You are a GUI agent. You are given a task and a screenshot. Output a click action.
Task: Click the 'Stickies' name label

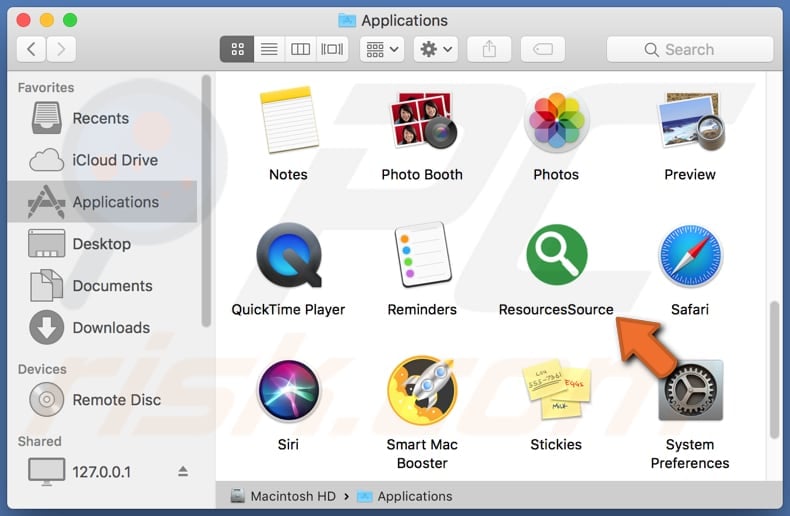556,444
